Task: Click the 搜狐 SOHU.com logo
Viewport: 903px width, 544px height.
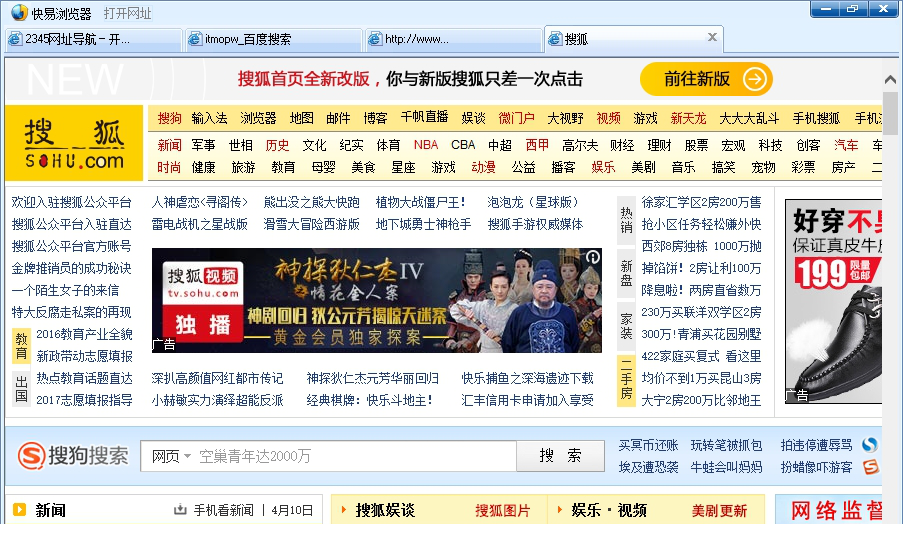Action: pyautogui.click(x=74, y=143)
